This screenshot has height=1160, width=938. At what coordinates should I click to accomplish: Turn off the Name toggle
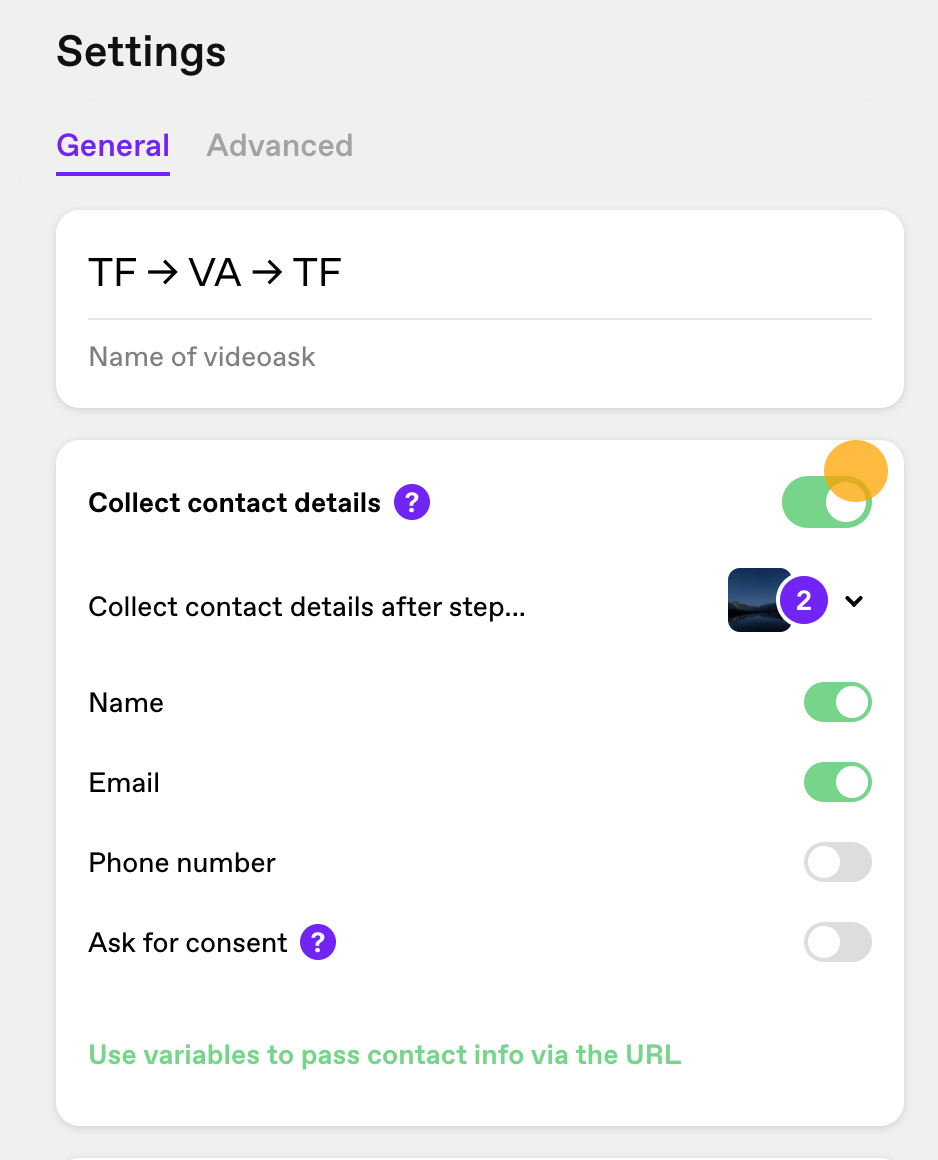pyautogui.click(x=837, y=702)
